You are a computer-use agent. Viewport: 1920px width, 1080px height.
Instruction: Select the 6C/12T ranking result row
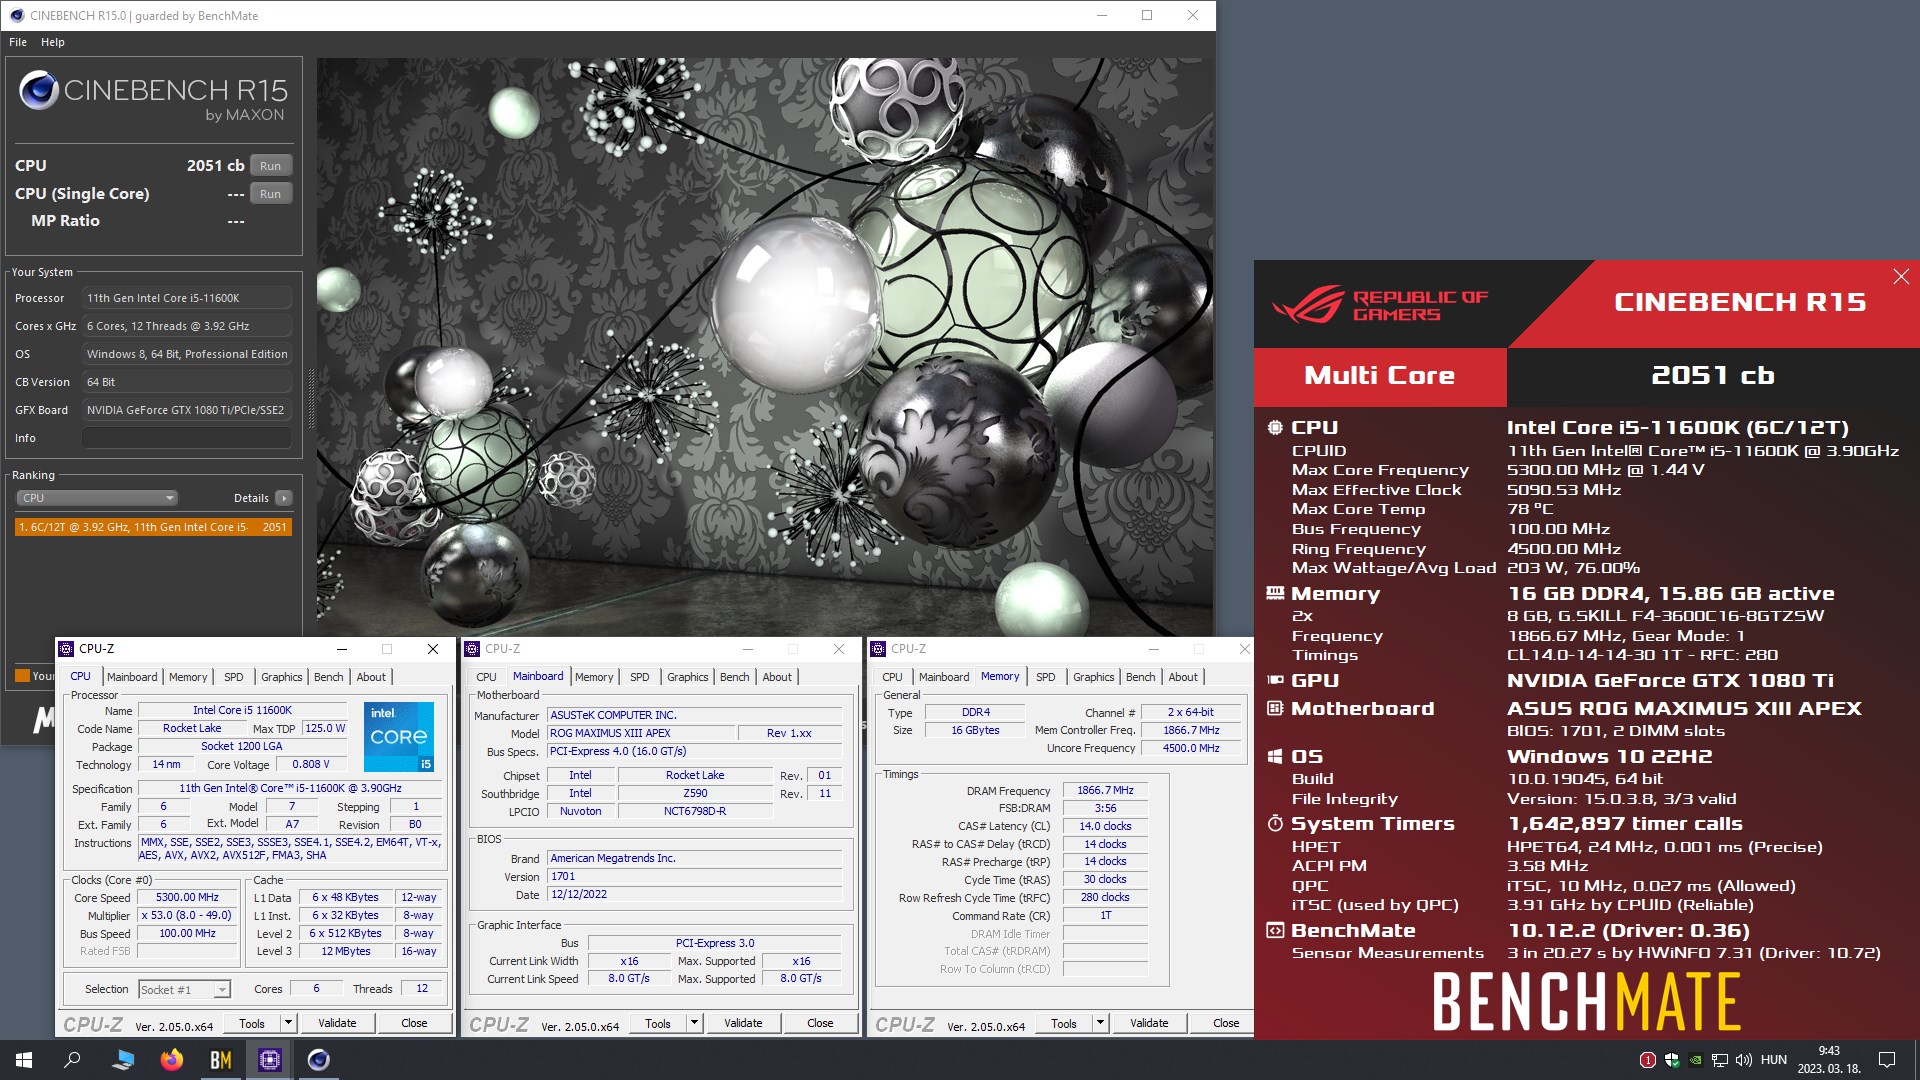[x=153, y=527]
